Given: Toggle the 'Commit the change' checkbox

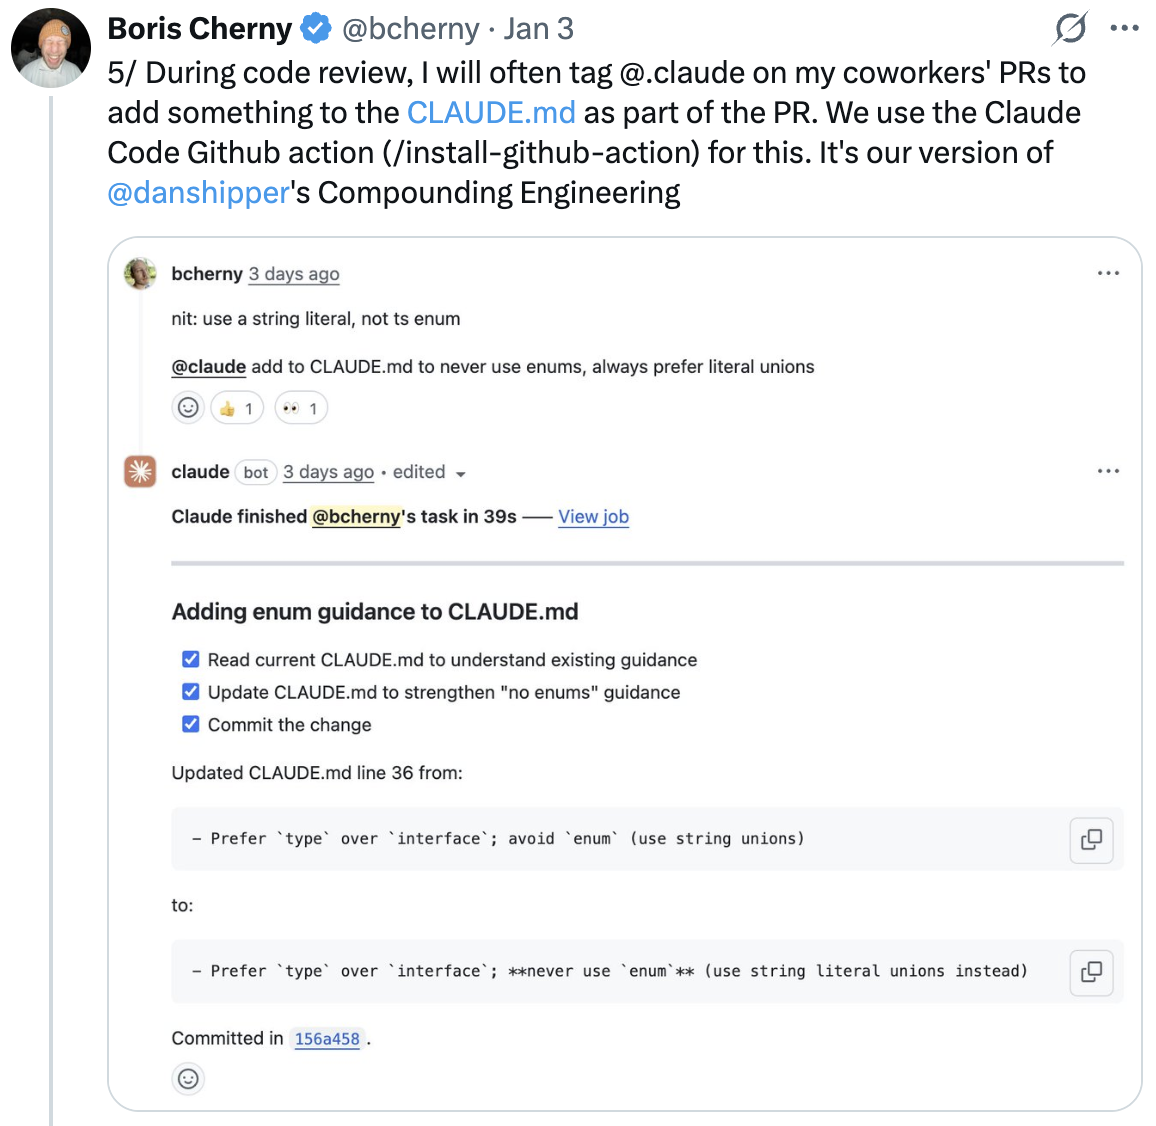Looking at the screenshot, I should 190,724.
